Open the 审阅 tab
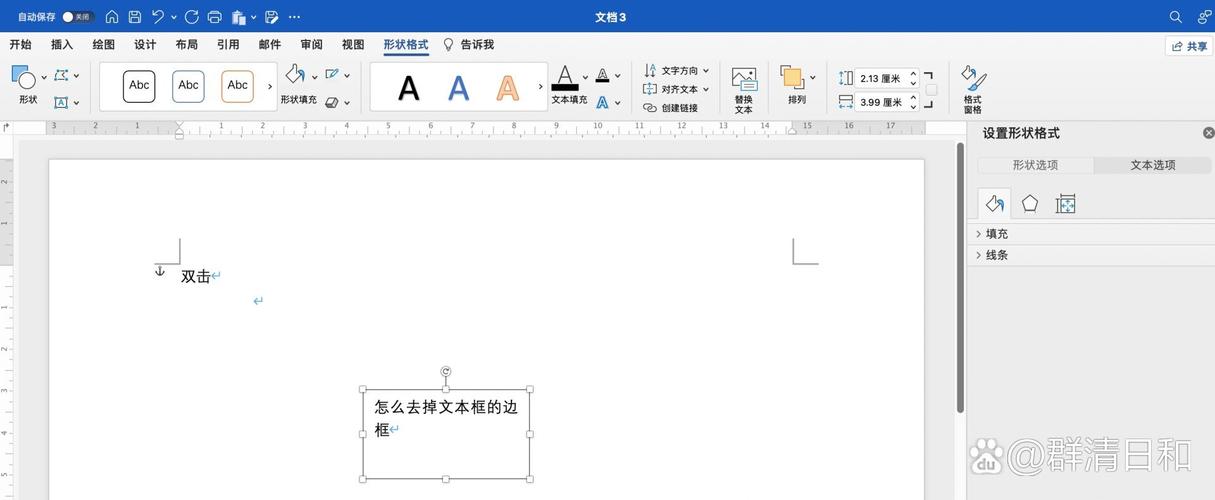 312,45
